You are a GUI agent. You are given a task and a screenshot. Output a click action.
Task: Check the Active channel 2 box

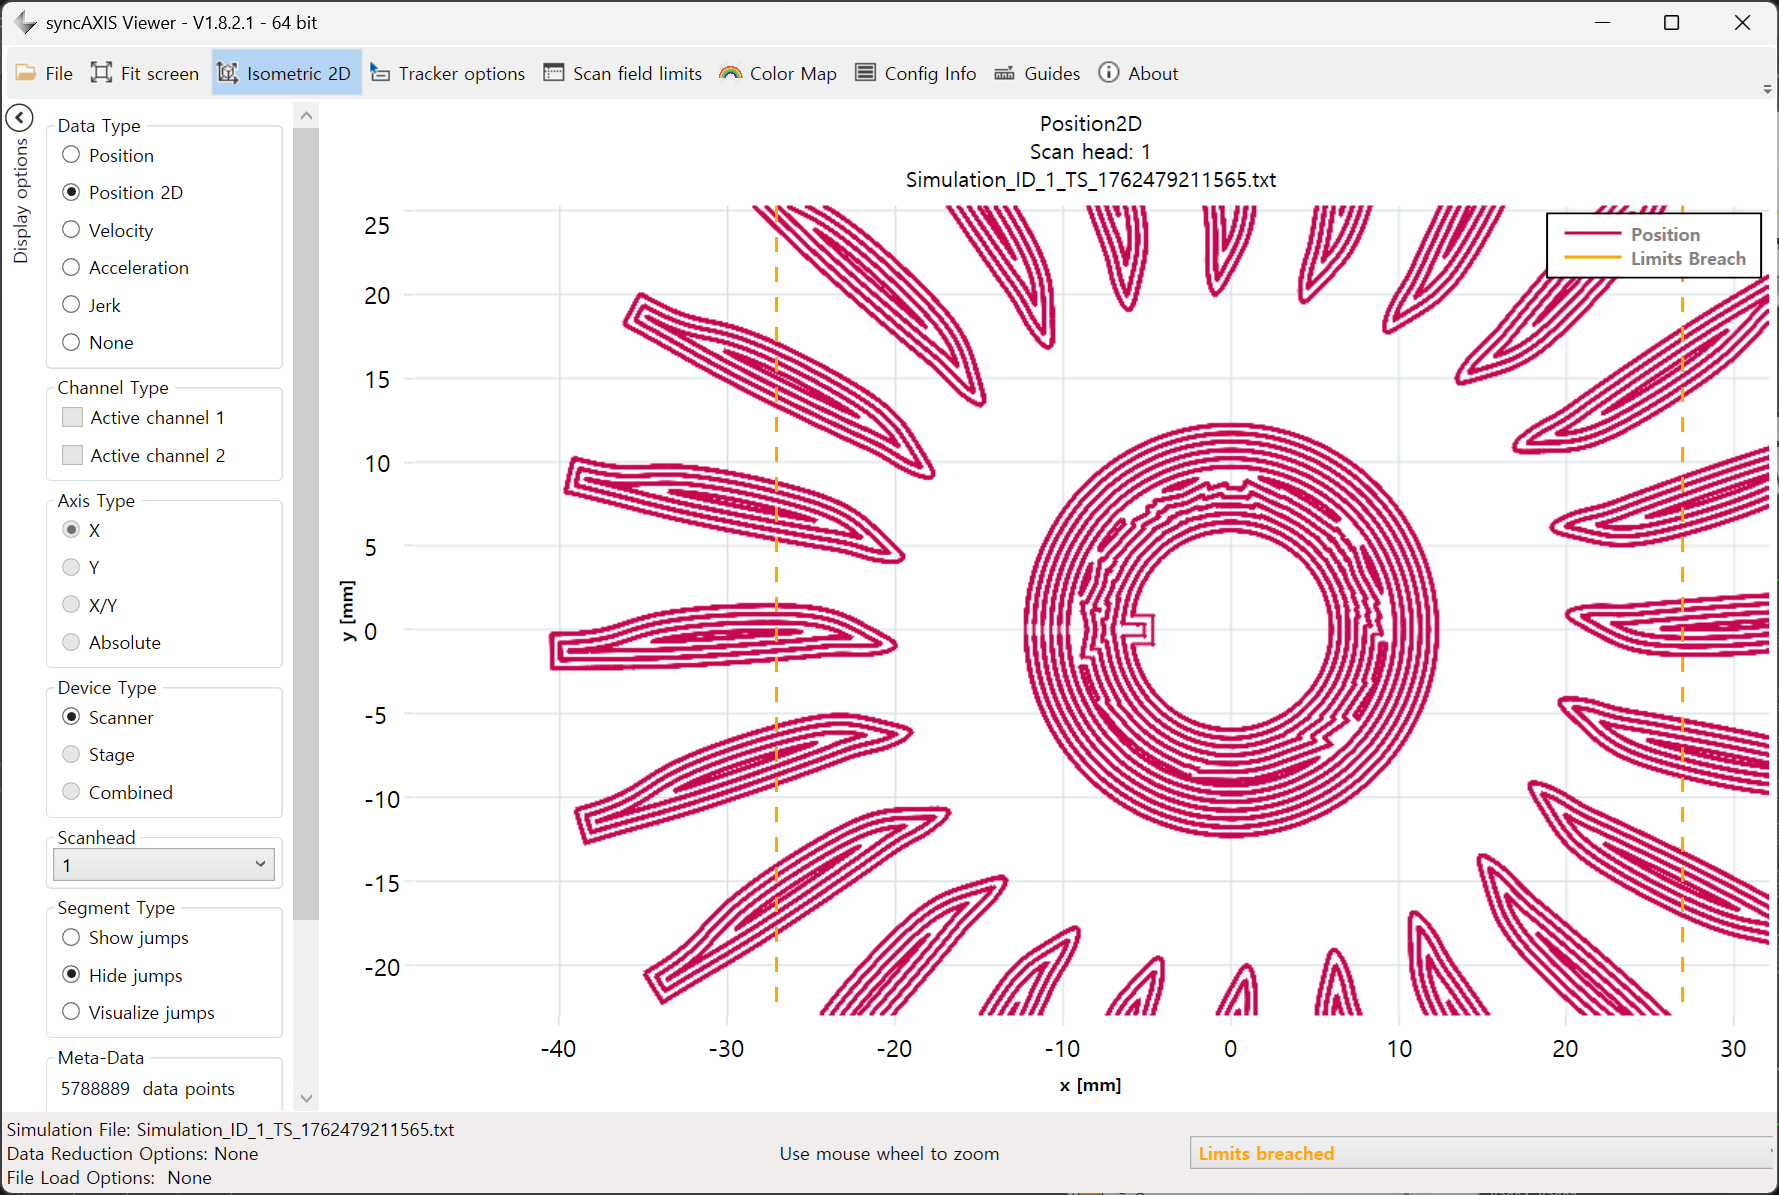(73, 455)
